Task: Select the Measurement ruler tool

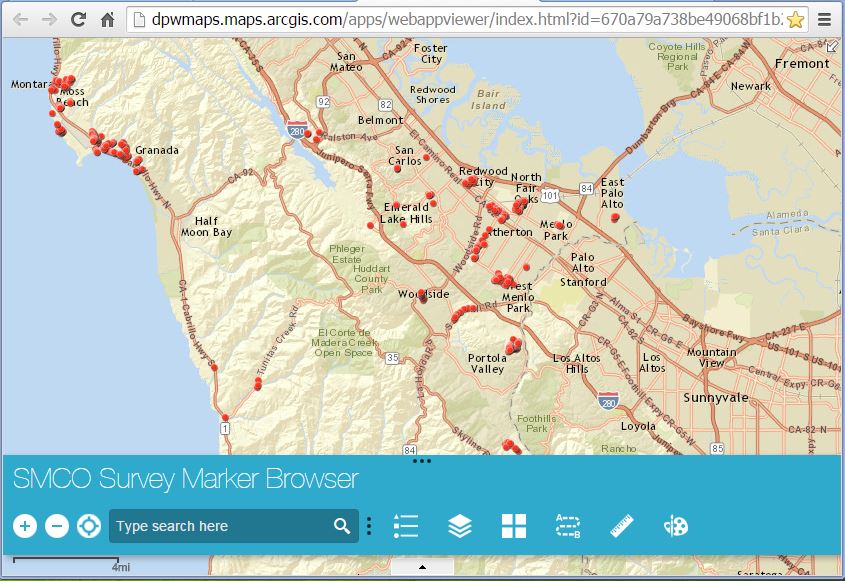Action: [x=622, y=525]
